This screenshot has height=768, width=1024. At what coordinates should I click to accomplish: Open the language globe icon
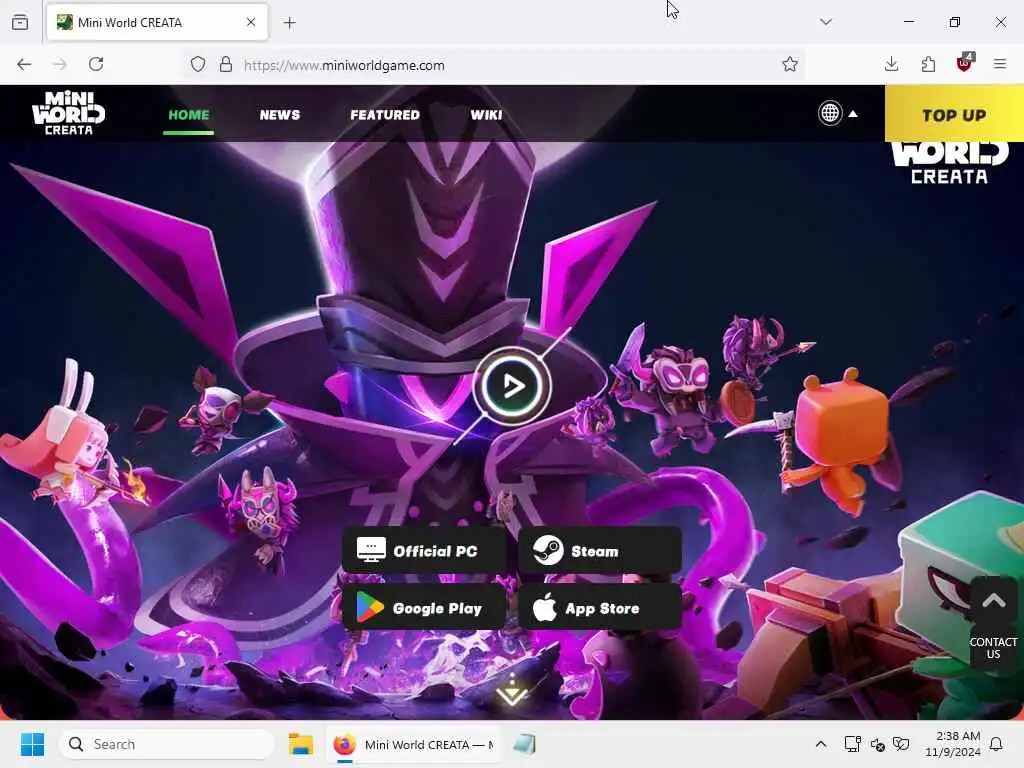click(830, 113)
